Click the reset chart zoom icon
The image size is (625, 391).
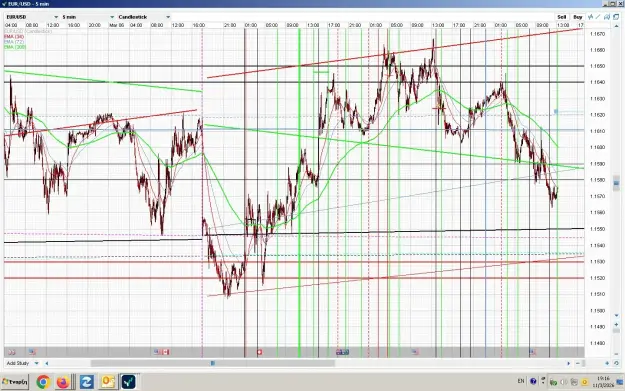[x=616, y=363]
